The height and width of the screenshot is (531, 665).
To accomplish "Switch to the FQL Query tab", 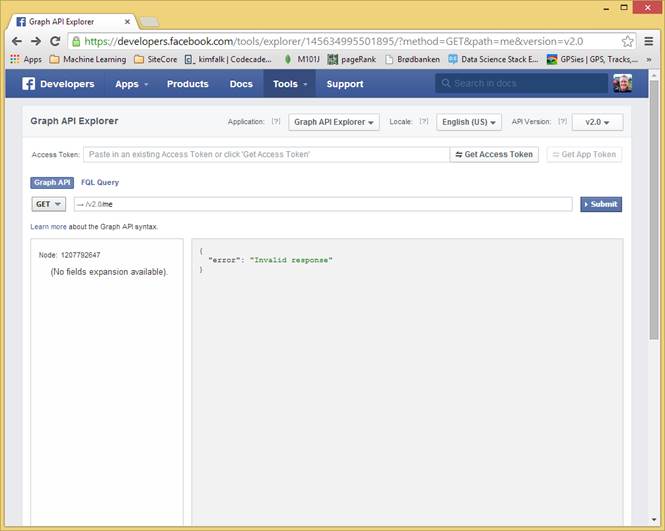I will point(100,182).
